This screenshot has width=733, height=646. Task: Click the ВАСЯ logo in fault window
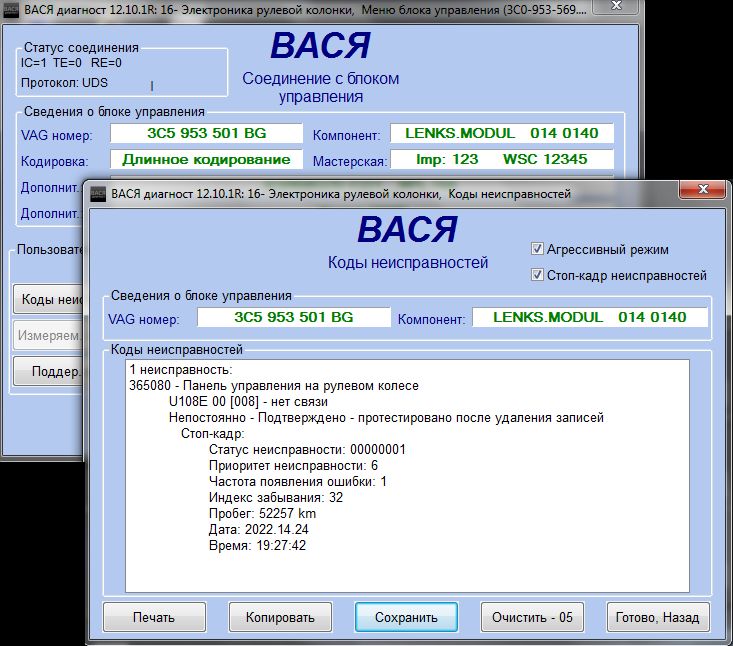point(407,230)
